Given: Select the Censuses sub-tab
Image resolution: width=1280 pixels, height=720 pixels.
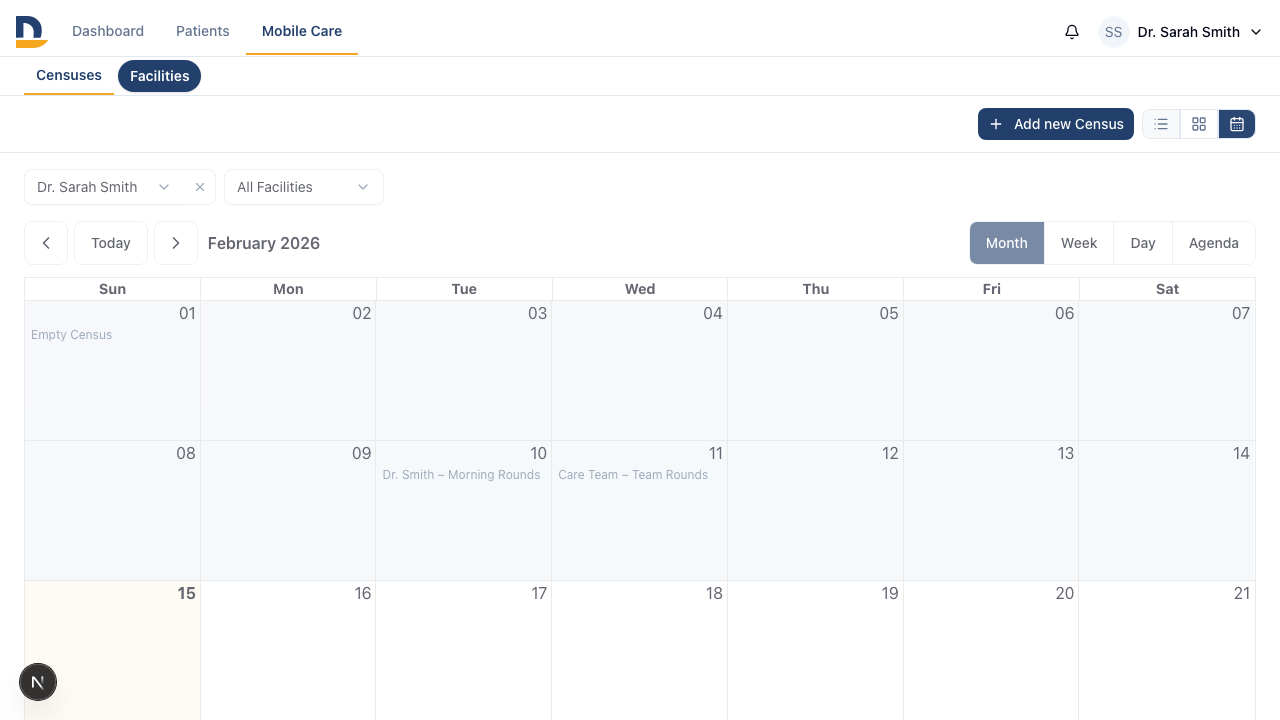Looking at the screenshot, I should pos(69,75).
